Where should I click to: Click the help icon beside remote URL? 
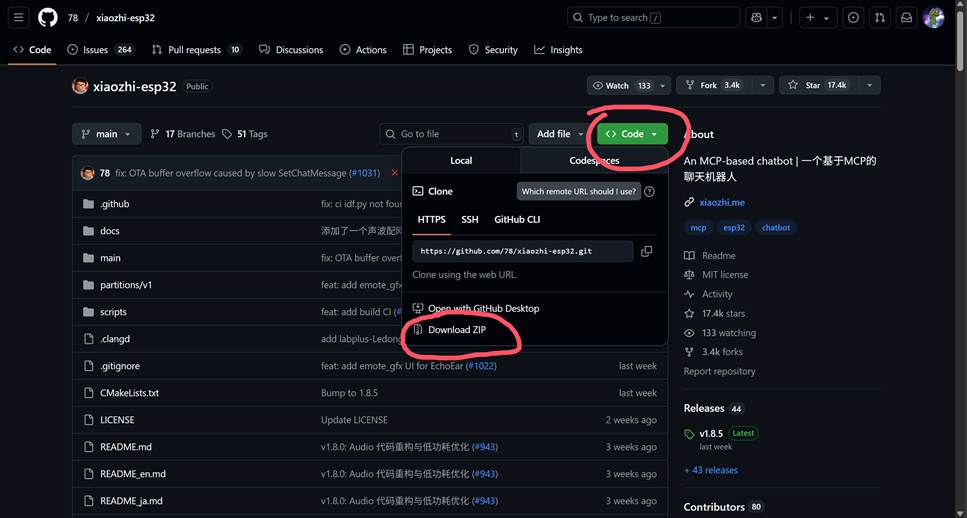tap(649, 191)
